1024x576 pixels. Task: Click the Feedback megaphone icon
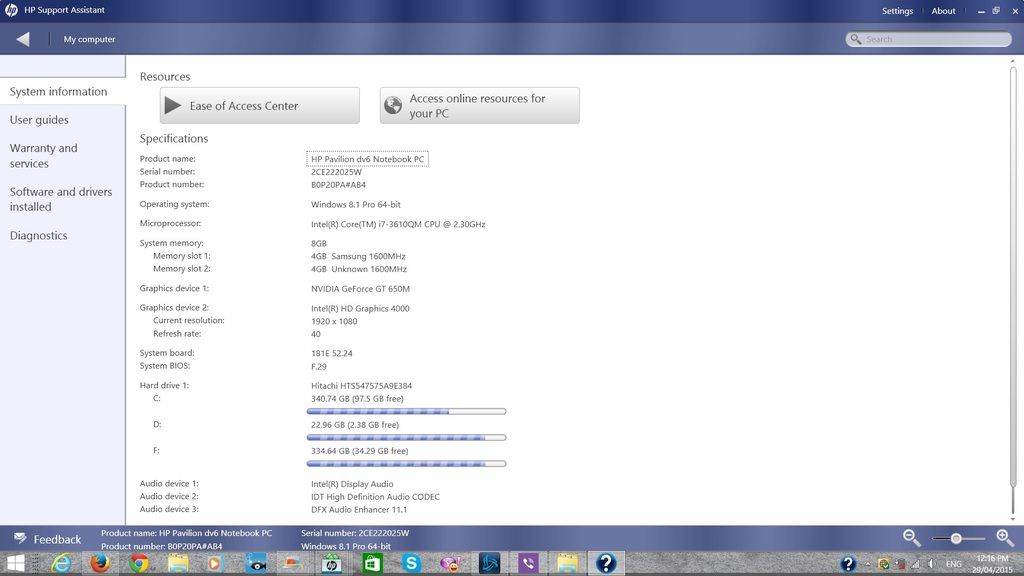pyautogui.click(x=19, y=539)
